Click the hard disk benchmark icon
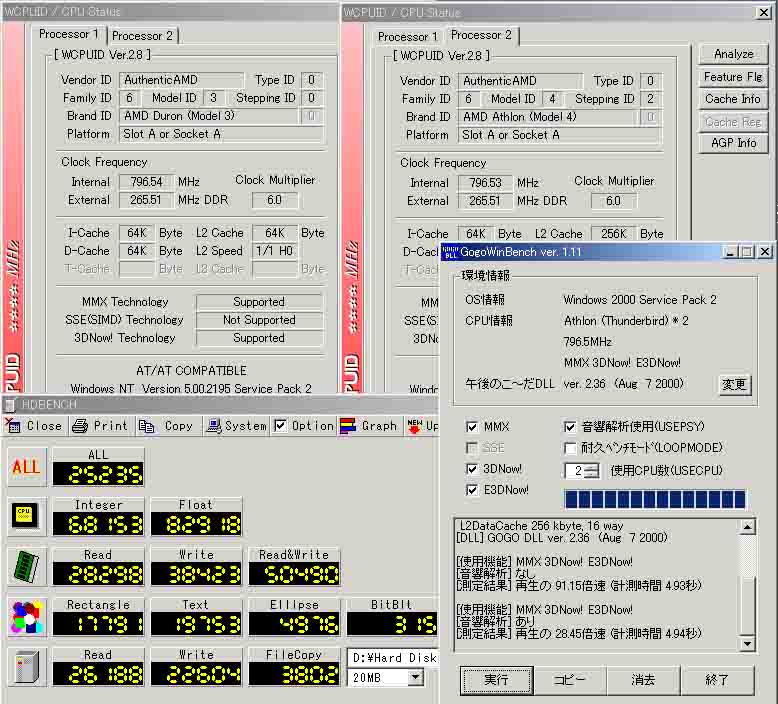 click(x=27, y=667)
